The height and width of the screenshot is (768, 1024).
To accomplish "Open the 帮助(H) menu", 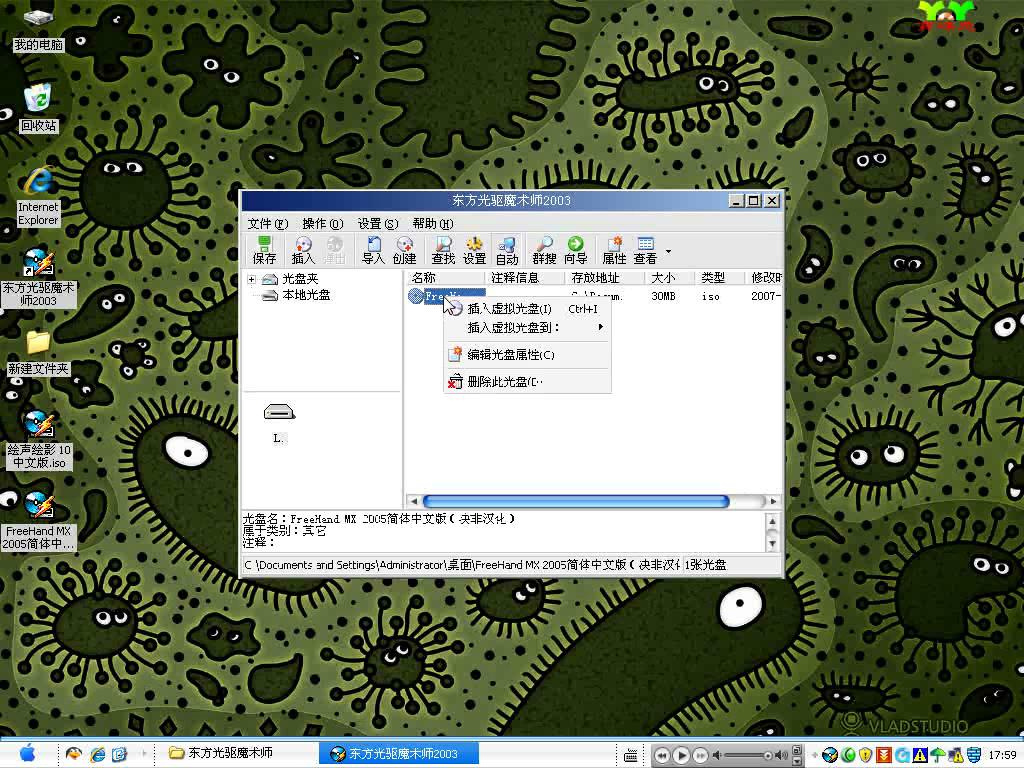I will (x=433, y=223).
